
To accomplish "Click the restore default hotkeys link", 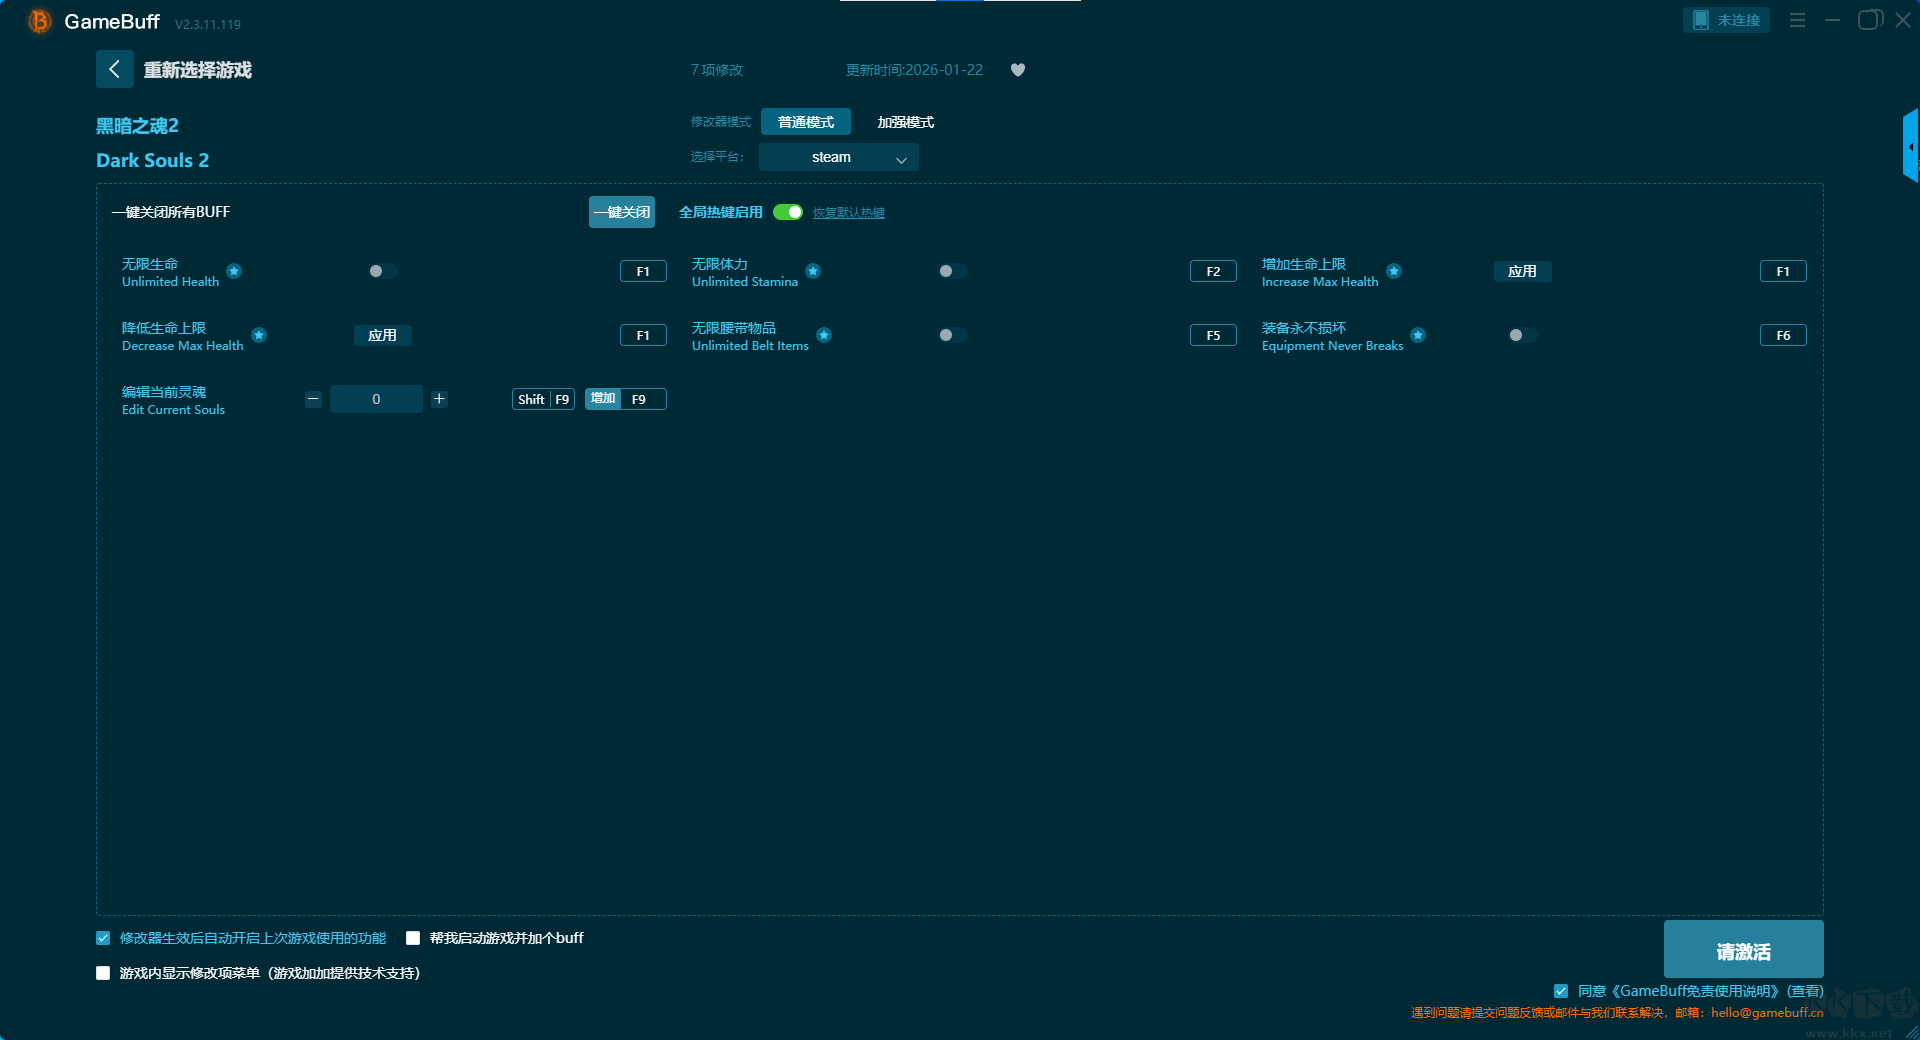I will (x=848, y=213).
